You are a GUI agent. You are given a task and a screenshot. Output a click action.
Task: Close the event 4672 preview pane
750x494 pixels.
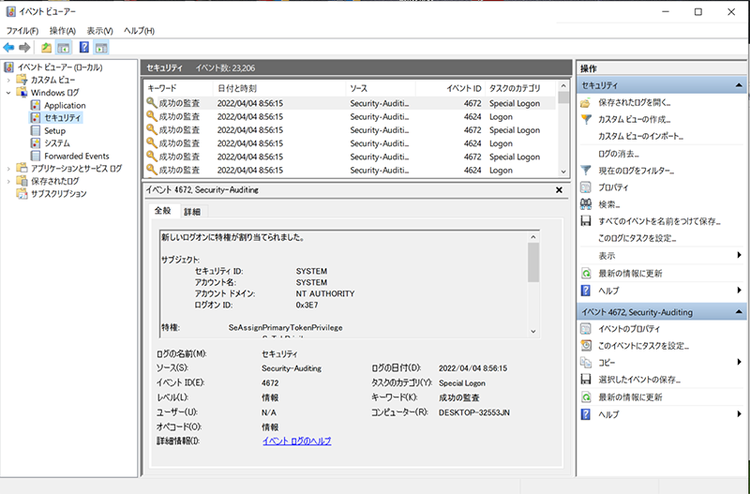(559, 190)
